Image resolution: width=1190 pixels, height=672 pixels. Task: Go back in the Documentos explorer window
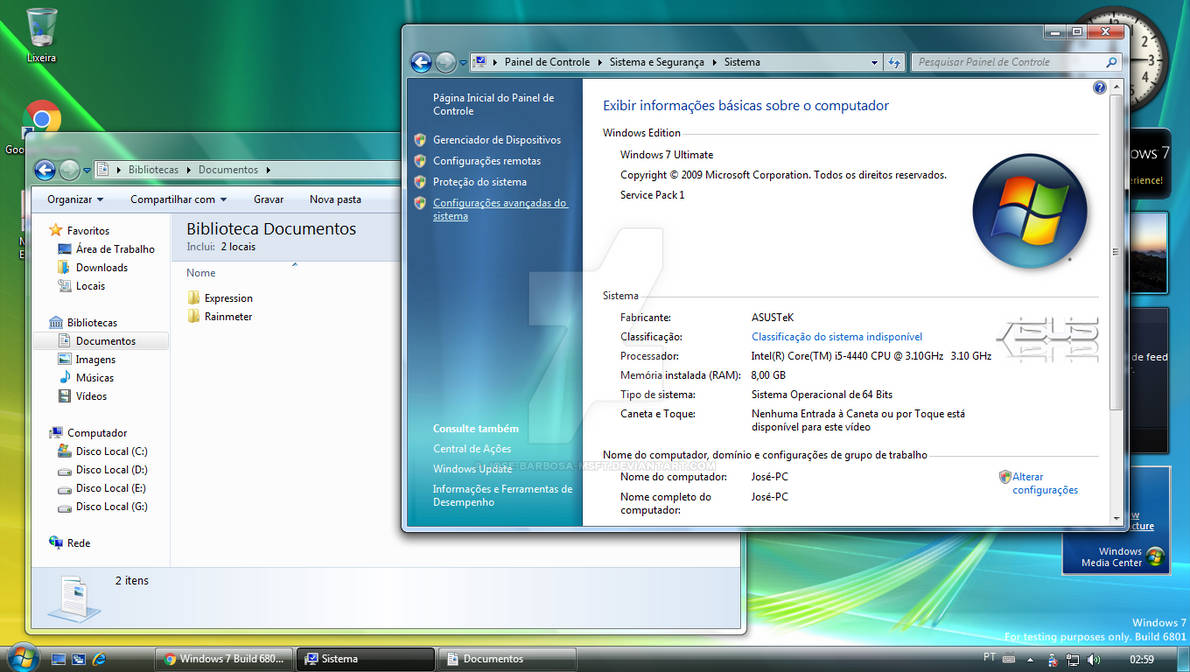click(45, 170)
